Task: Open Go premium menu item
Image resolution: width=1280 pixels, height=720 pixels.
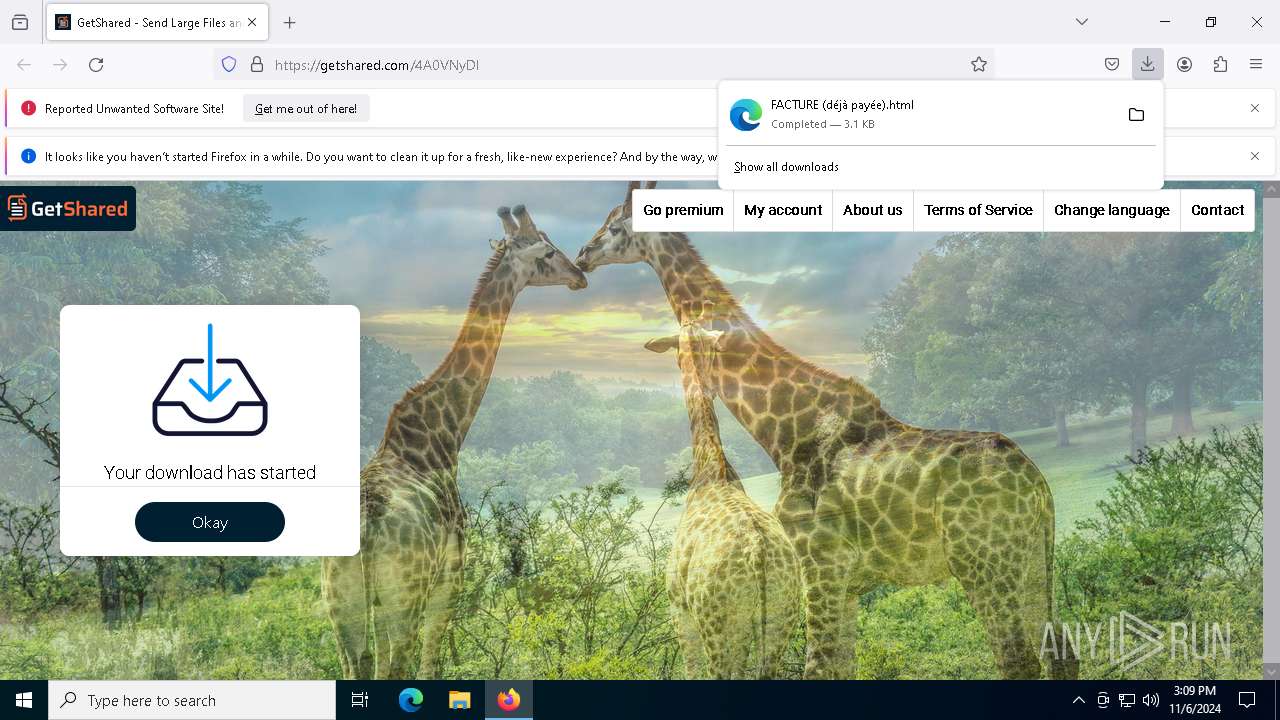Action: (683, 210)
